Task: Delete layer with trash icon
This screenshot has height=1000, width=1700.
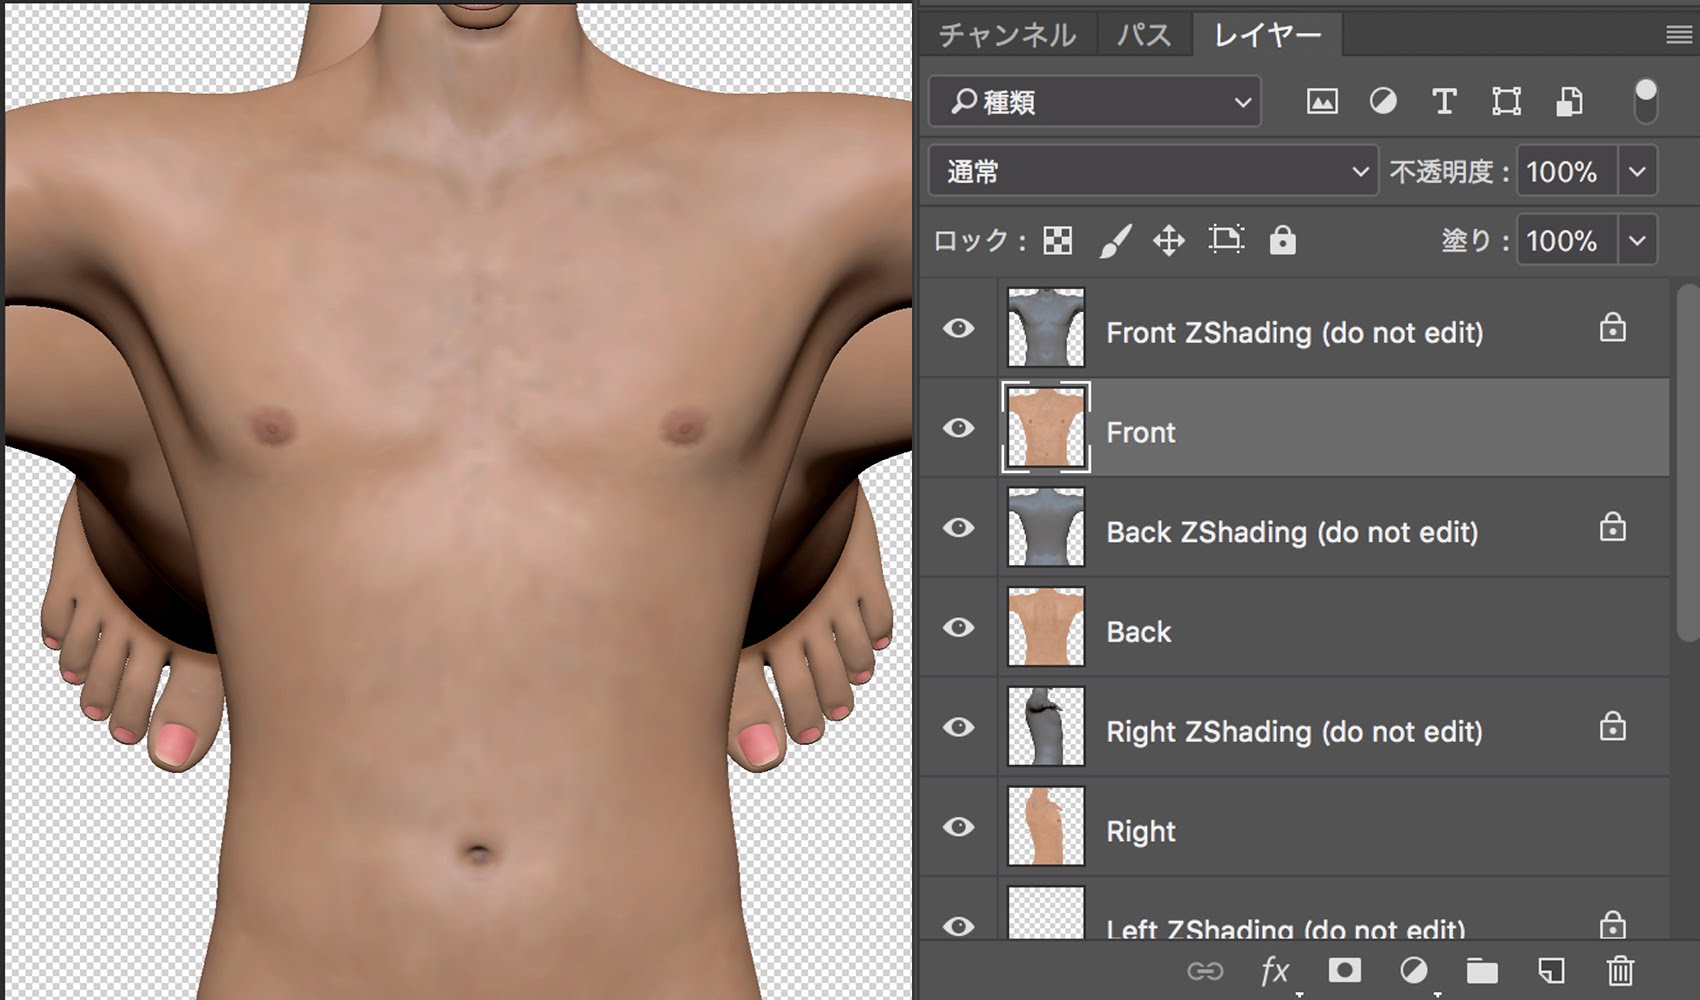Action: 1620,970
